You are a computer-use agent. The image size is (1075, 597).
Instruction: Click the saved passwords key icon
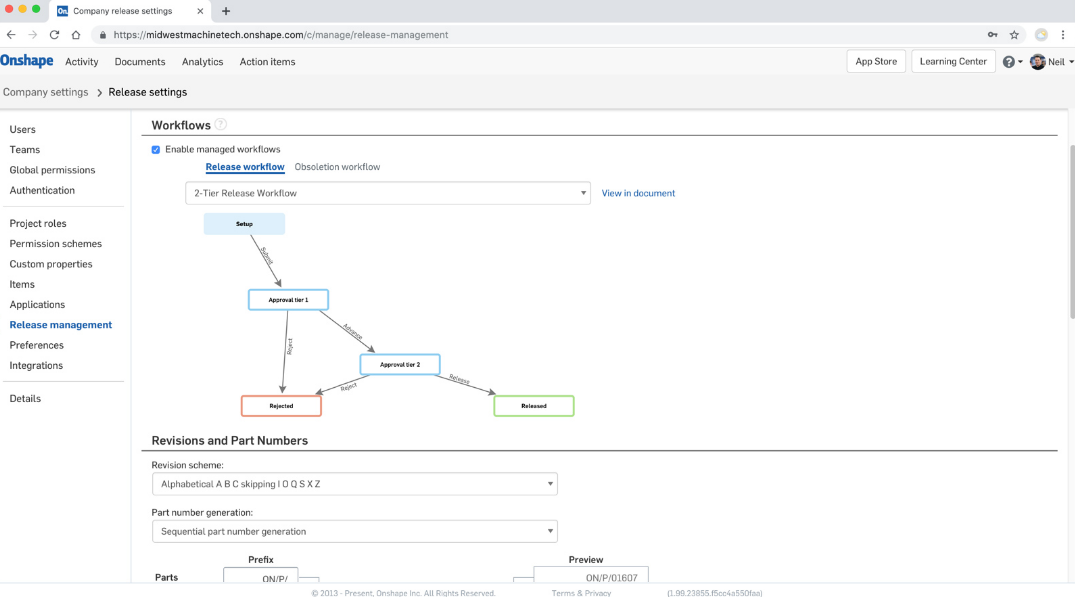pyautogui.click(x=992, y=34)
